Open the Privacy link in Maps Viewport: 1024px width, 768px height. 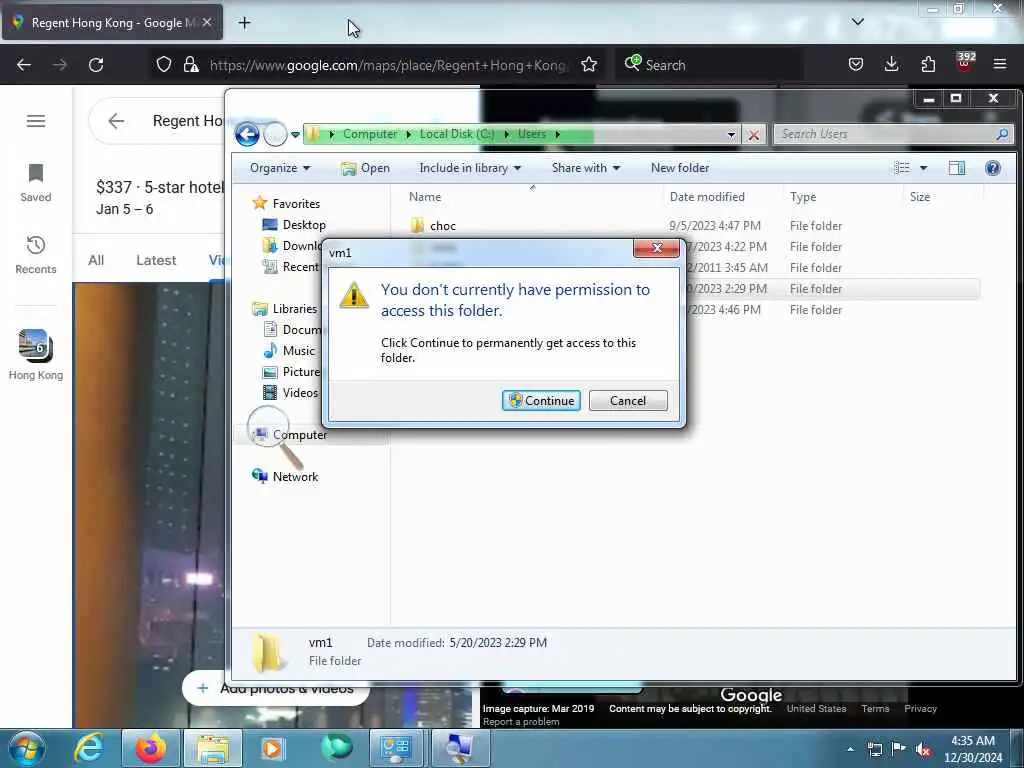920,709
